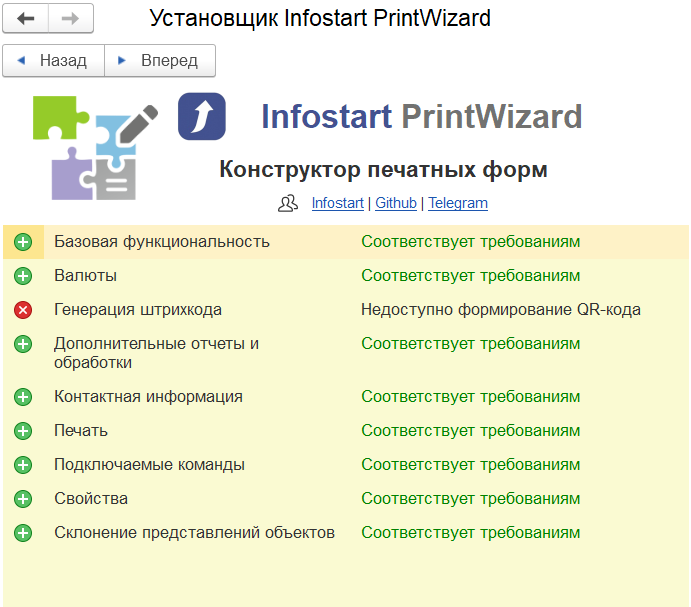Click the puzzle pieces PrintWizard logo
This screenshot has width=691, height=607.
point(96,146)
